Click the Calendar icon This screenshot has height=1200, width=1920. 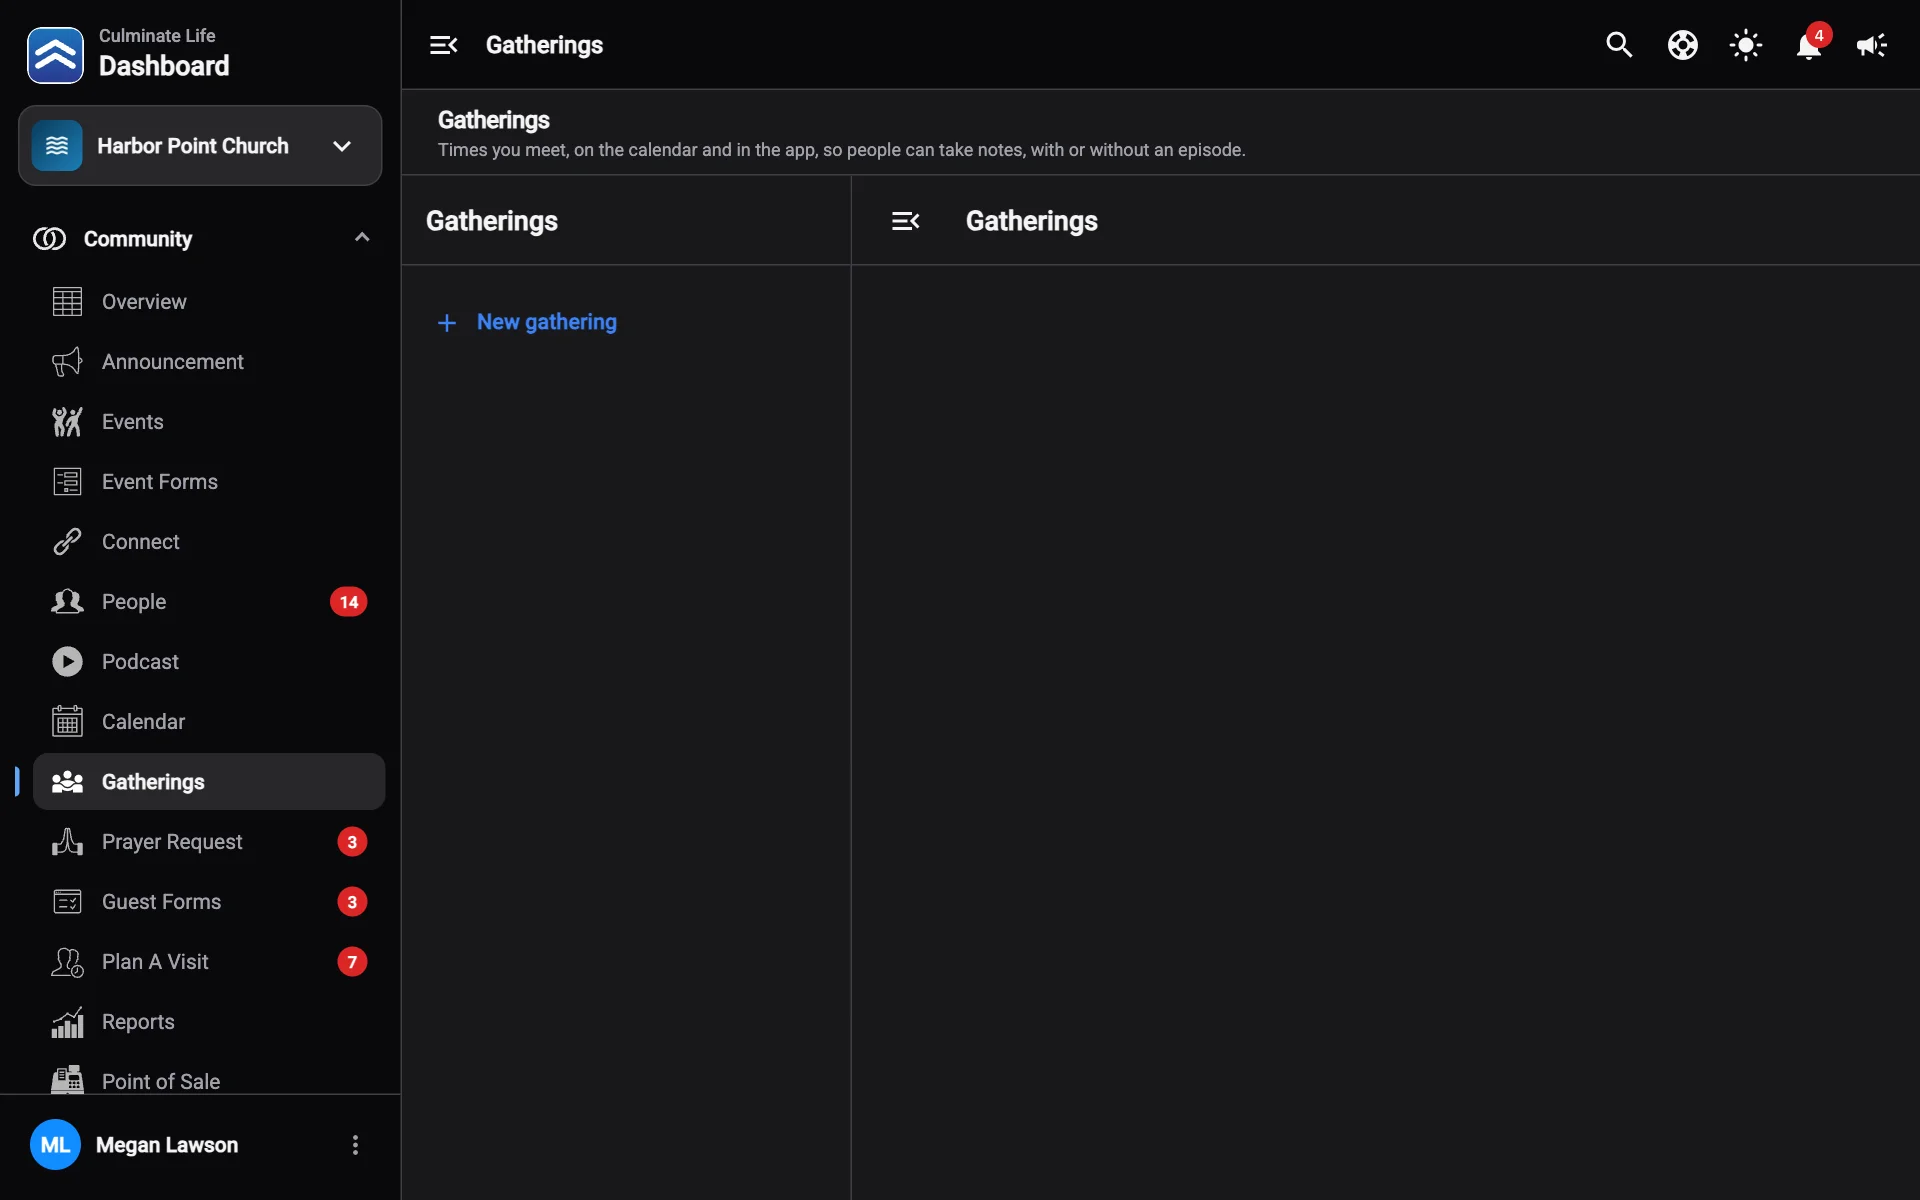coord(67,722)
